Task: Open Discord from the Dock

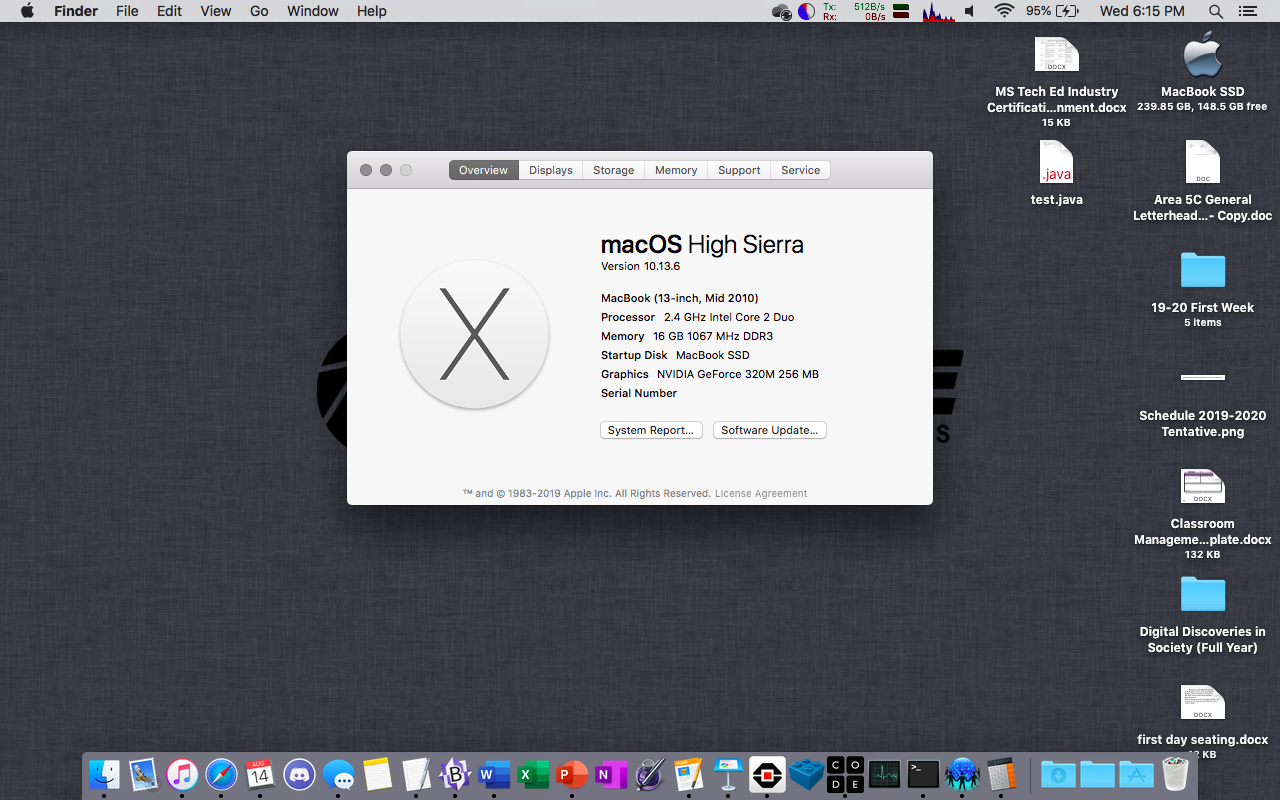Action: (299, 774)
